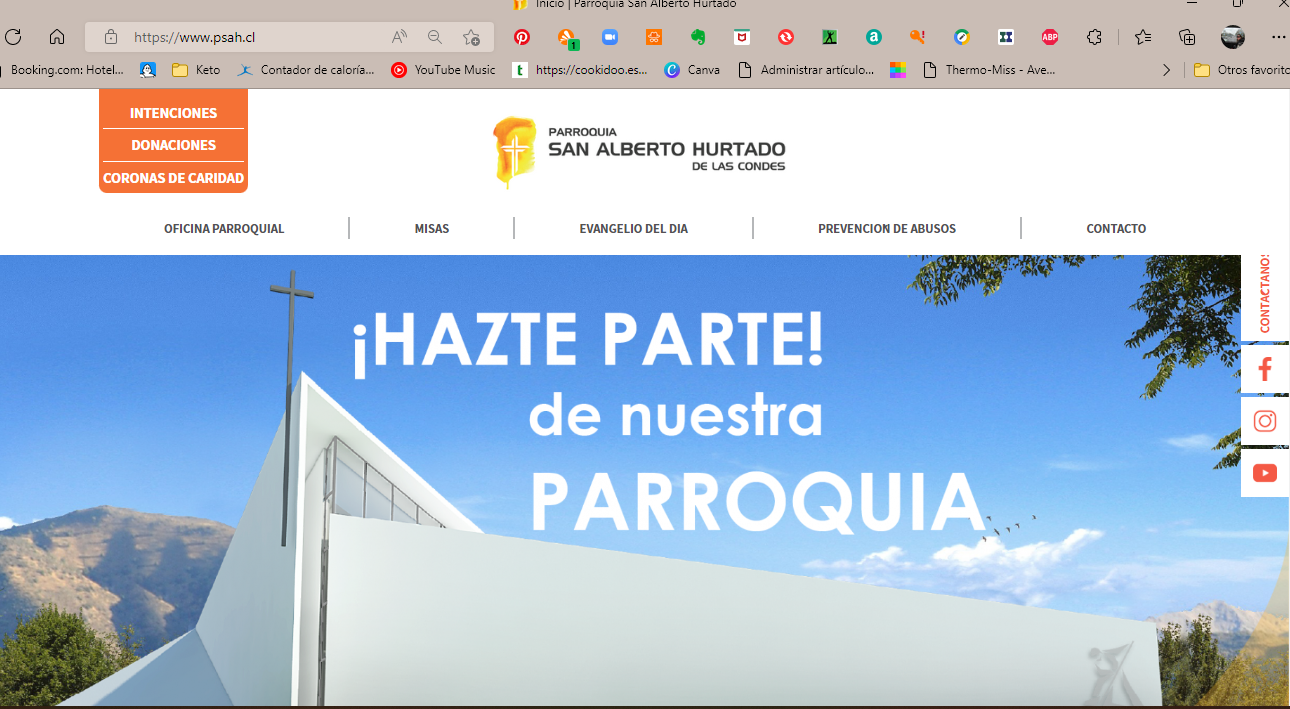1290x709 pixels.
Task: Open the Evernote extension icon
Action: click(x=698, y=37)
